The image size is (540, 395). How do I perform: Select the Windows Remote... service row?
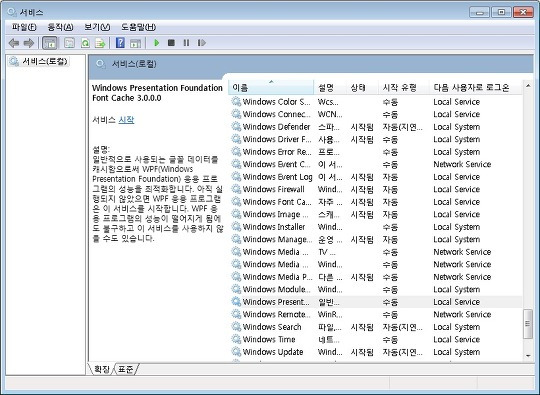click(x=376, y=314)
